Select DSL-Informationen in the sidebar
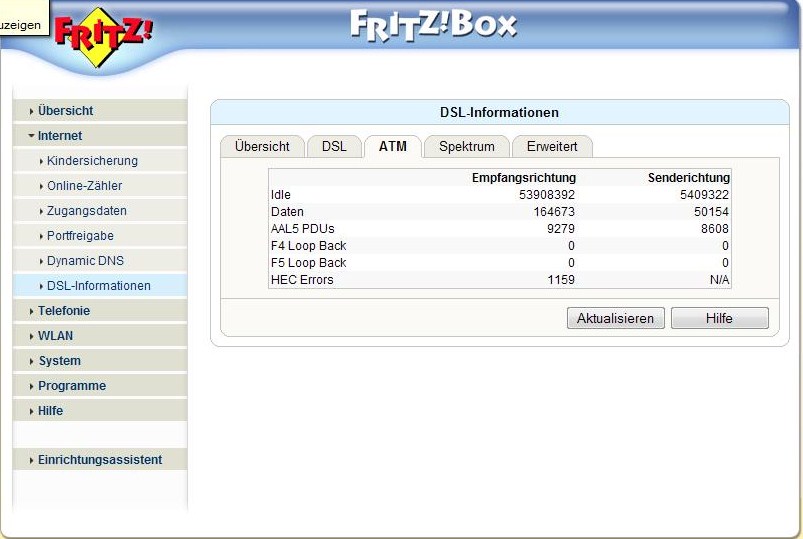 tap(99, 286)
